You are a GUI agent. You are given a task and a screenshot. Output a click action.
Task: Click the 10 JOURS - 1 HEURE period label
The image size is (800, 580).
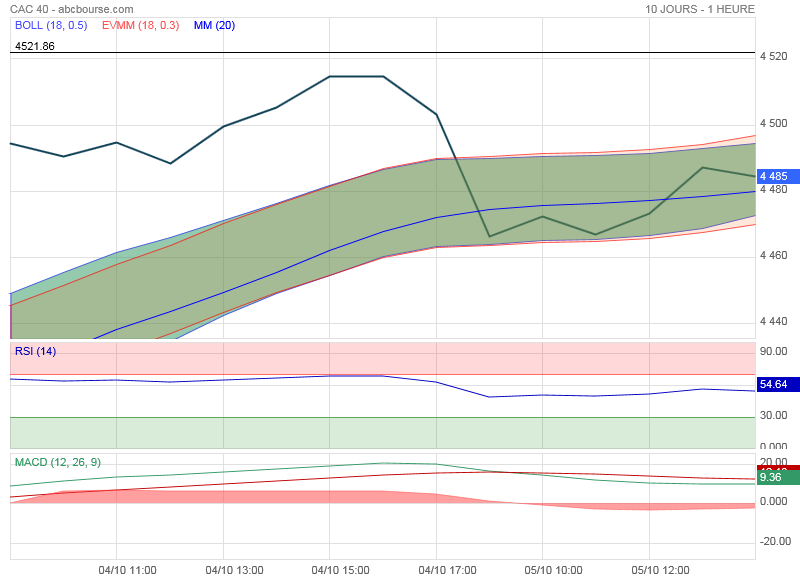click(700, 9)
